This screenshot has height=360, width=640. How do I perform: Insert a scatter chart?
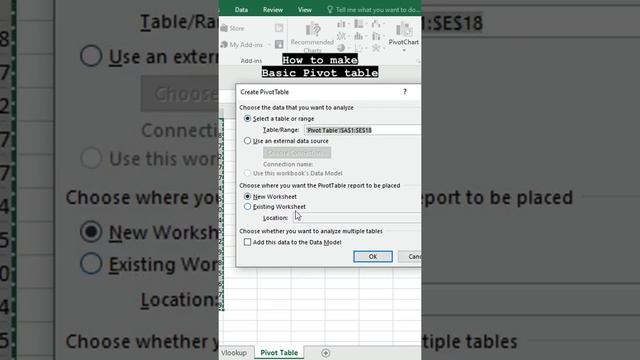coord(359,48)
